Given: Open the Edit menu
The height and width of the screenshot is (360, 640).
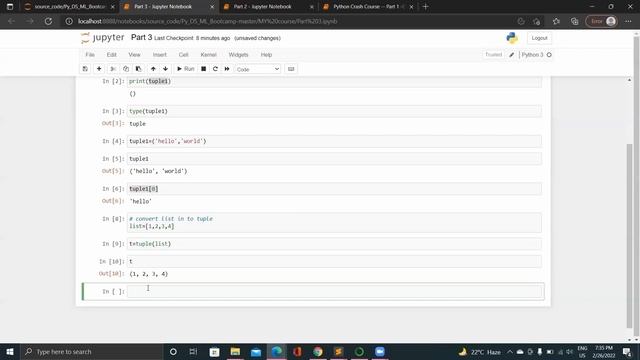Looking at the screenshot, I should coord(111,55).
